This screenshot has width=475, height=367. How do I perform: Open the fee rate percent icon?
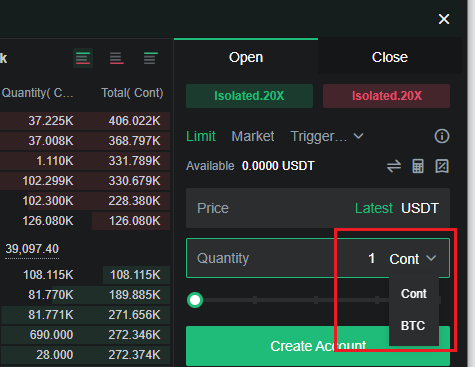(442, 166)
